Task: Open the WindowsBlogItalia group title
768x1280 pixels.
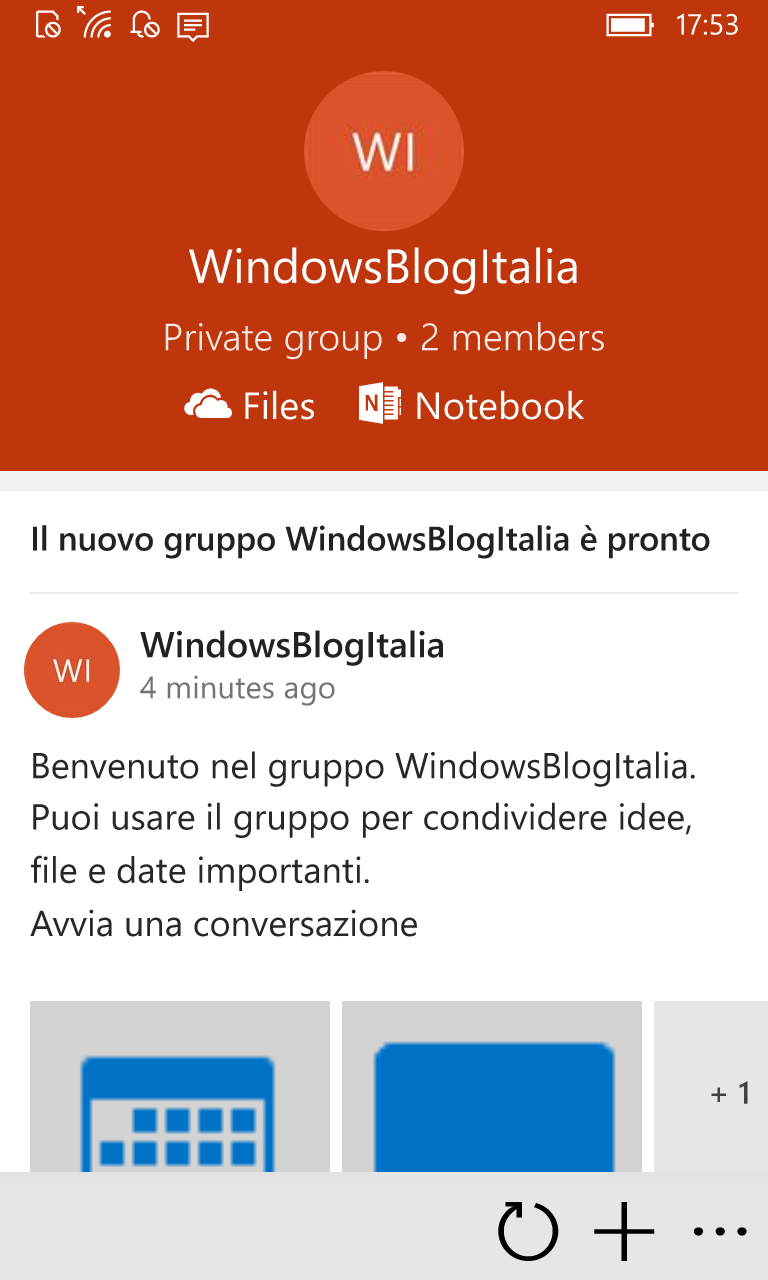Action: click(384, 267)
